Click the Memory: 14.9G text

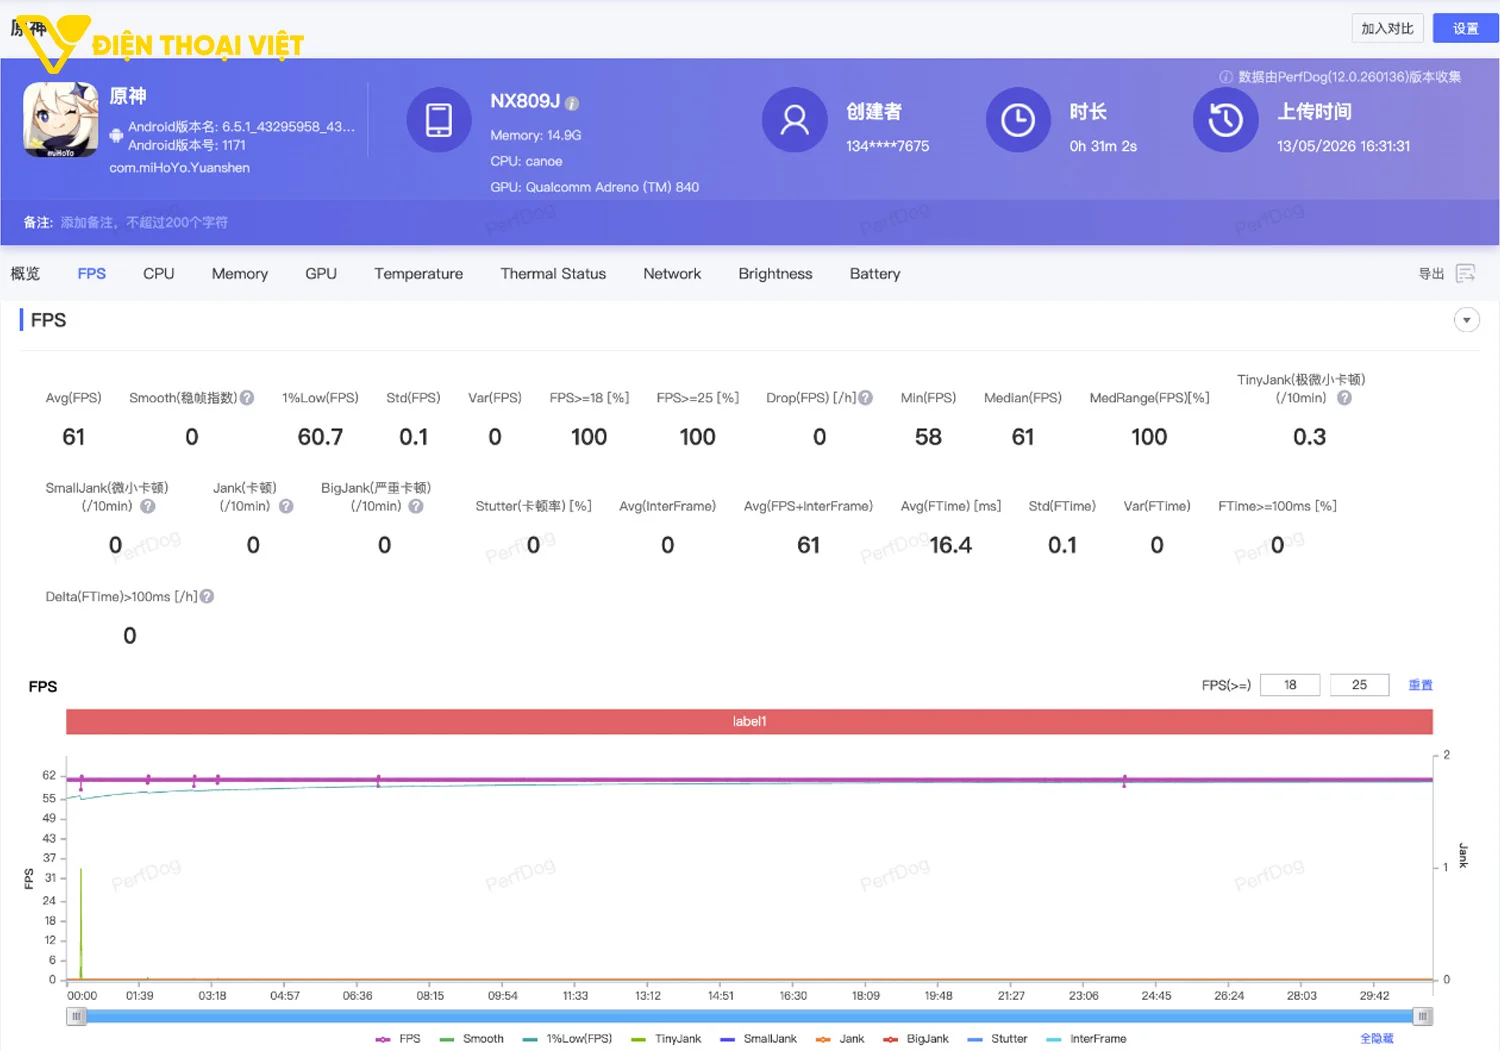click(x=536, y=135)
